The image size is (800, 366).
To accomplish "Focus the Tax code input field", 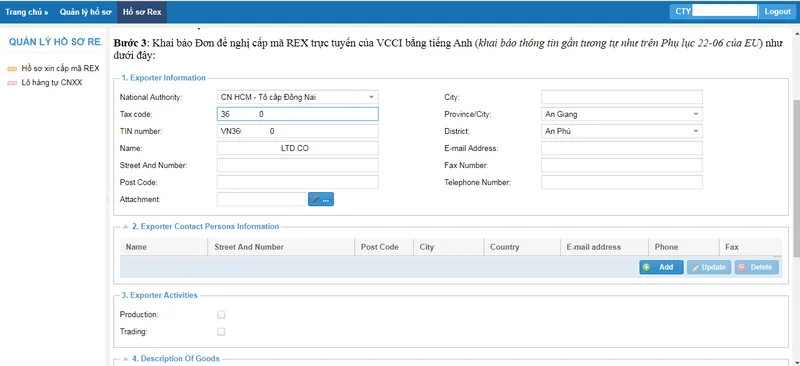I will pos(297,114).
